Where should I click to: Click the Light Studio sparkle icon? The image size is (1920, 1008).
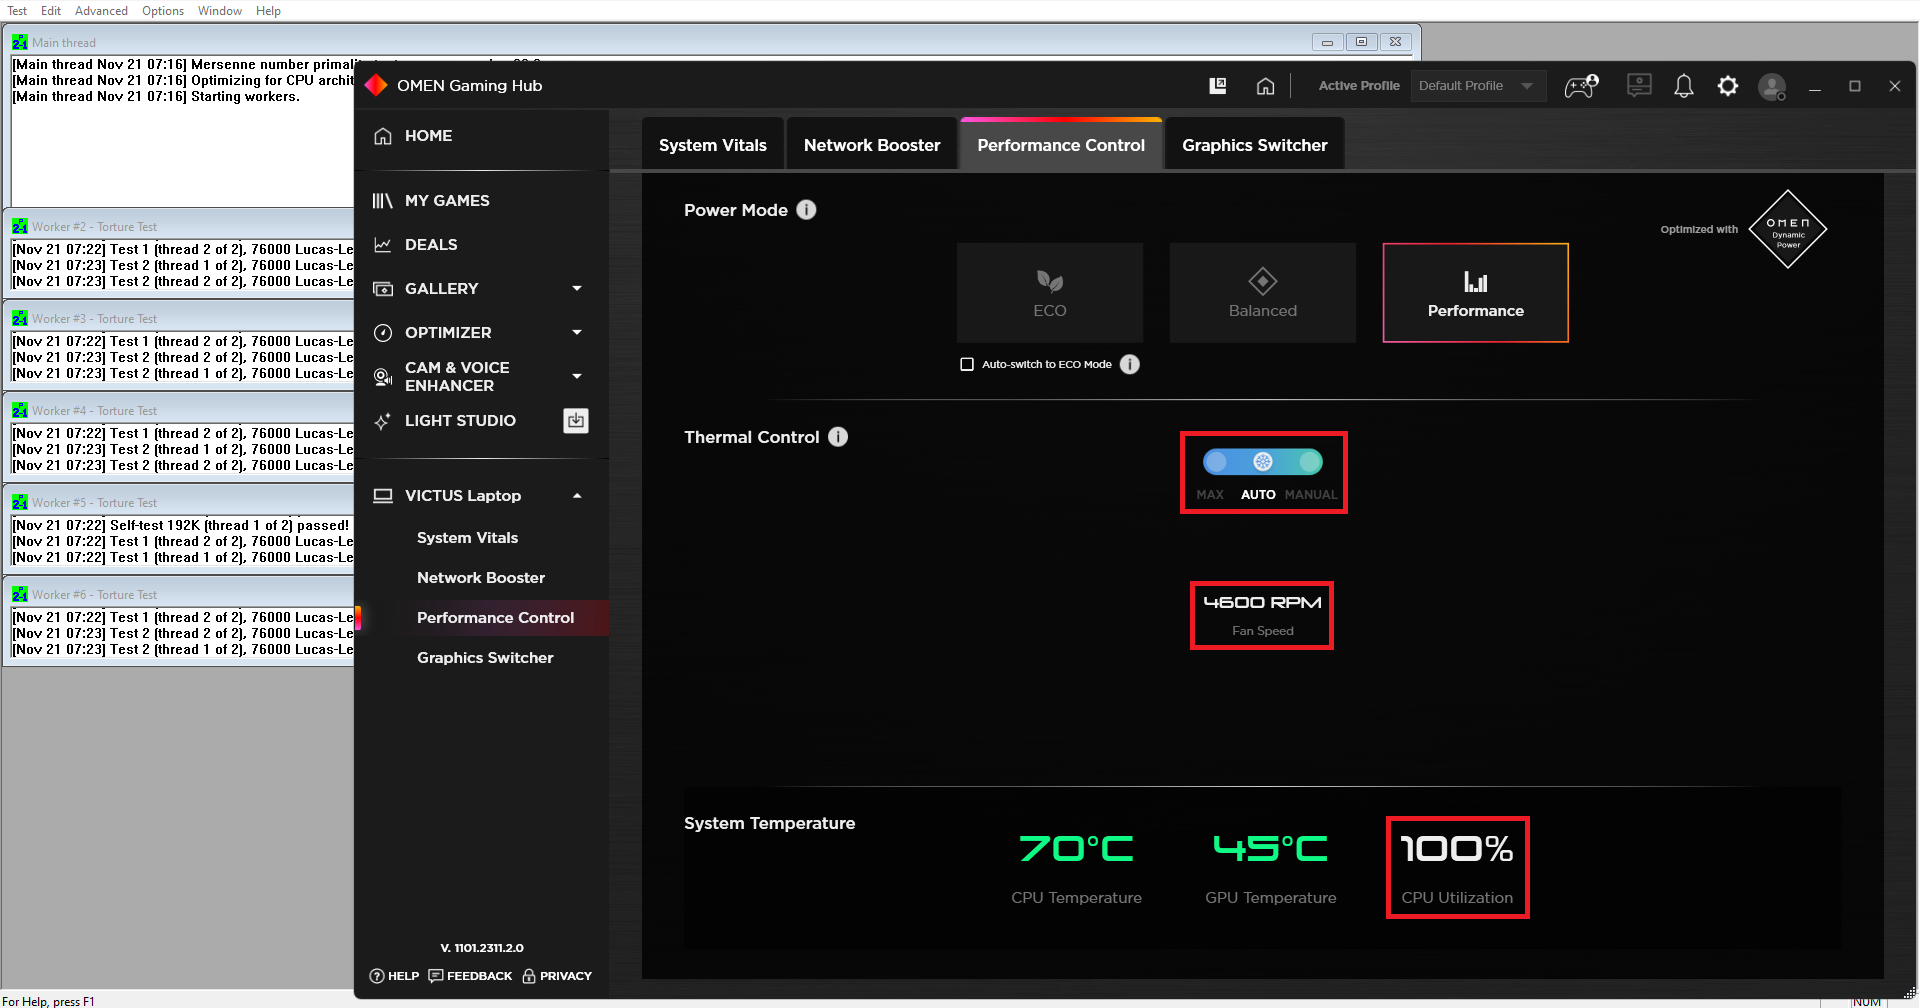coord(382,422)
